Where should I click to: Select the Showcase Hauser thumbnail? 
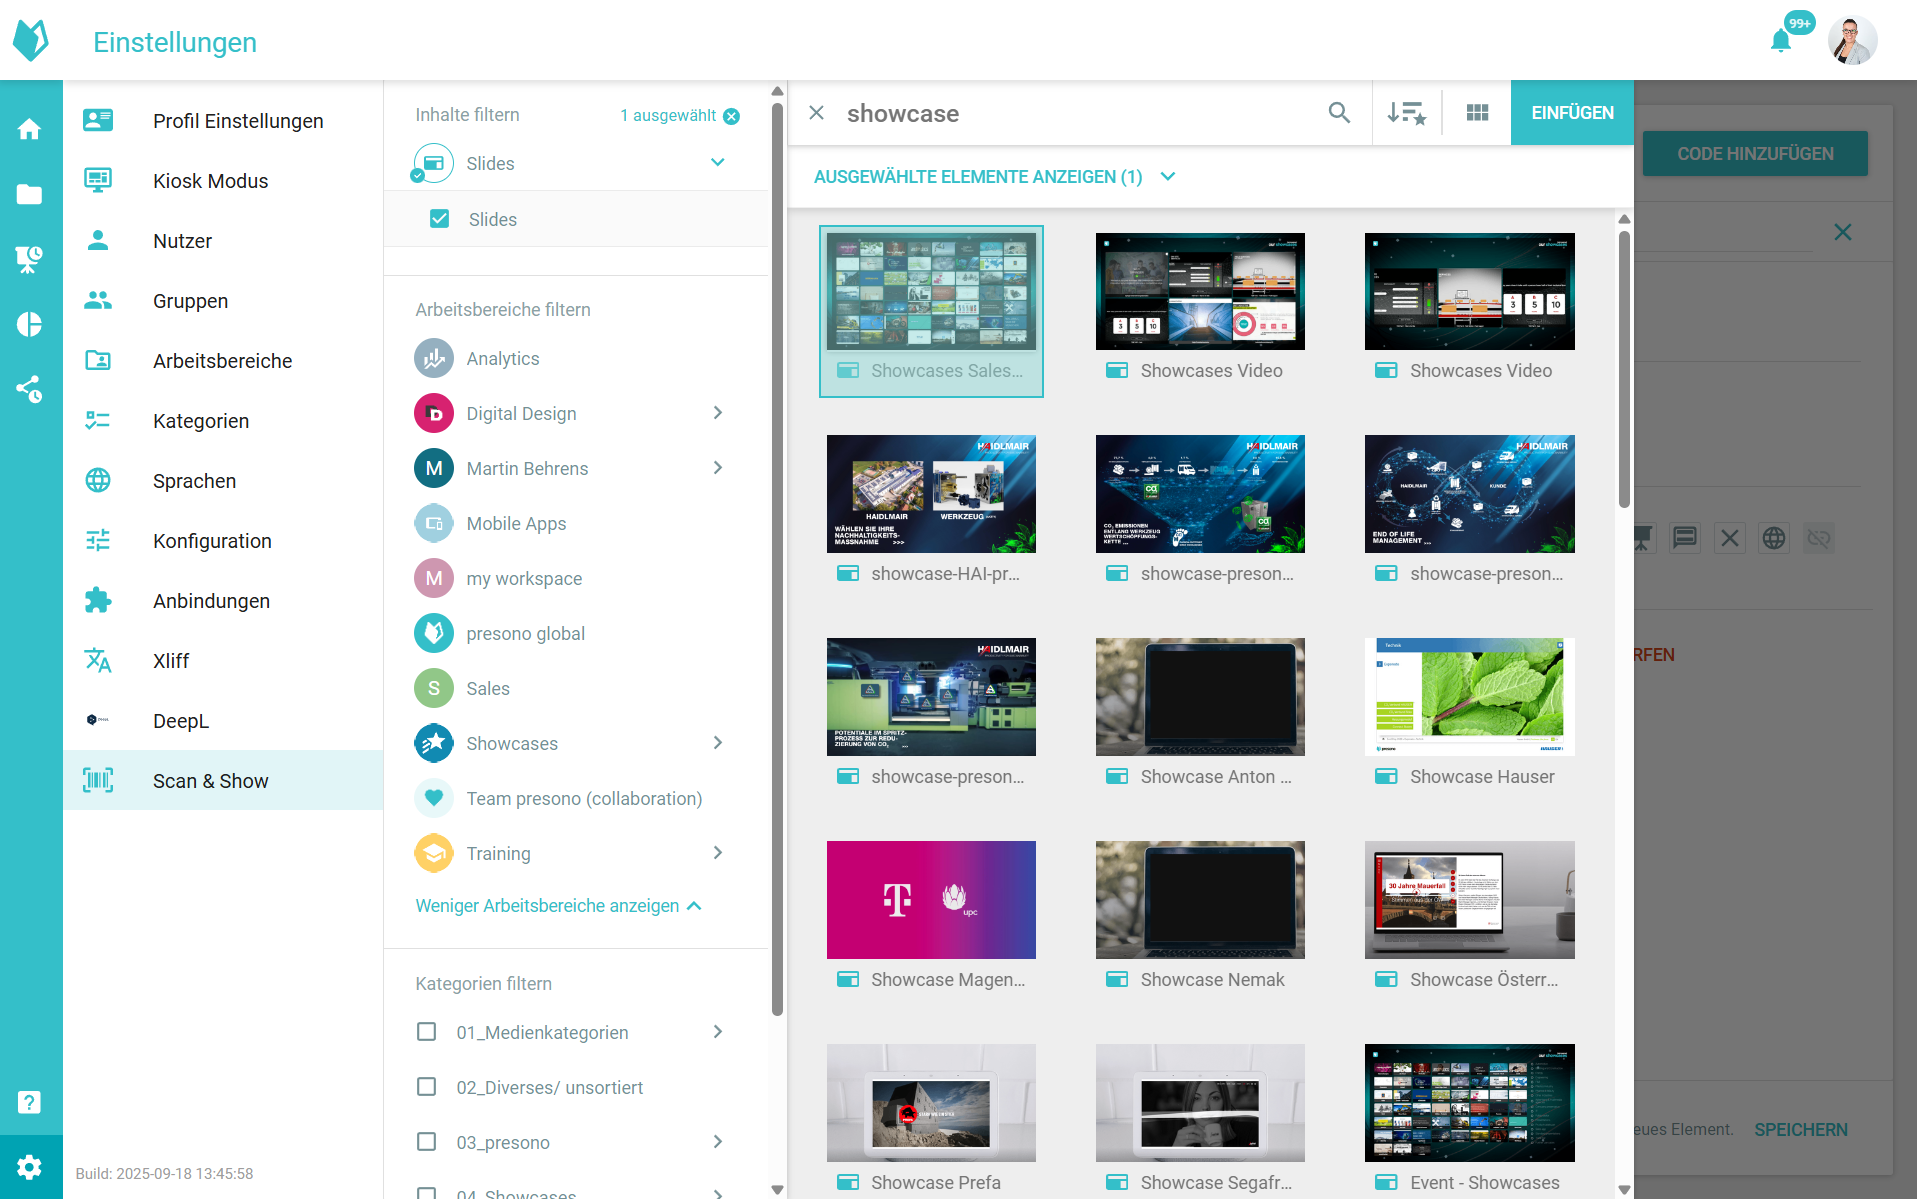pyautogui.click(x=1469, y=697)
